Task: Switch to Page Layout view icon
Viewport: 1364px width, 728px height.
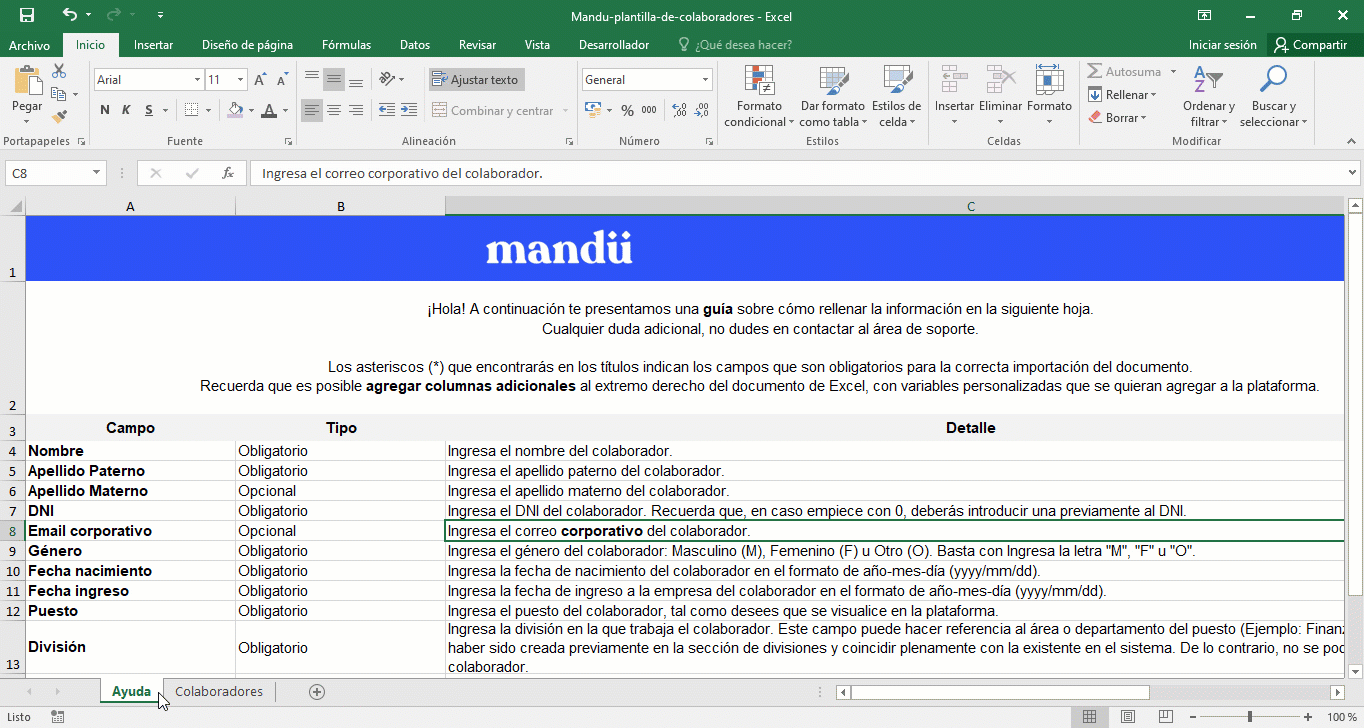Action: [x=1128, y=717]
